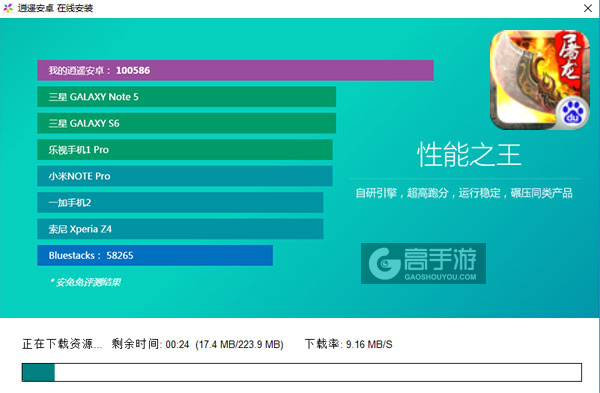
Task: Select the 我的逍遥安卓 100586 score bar
Action: click(235, 70)
